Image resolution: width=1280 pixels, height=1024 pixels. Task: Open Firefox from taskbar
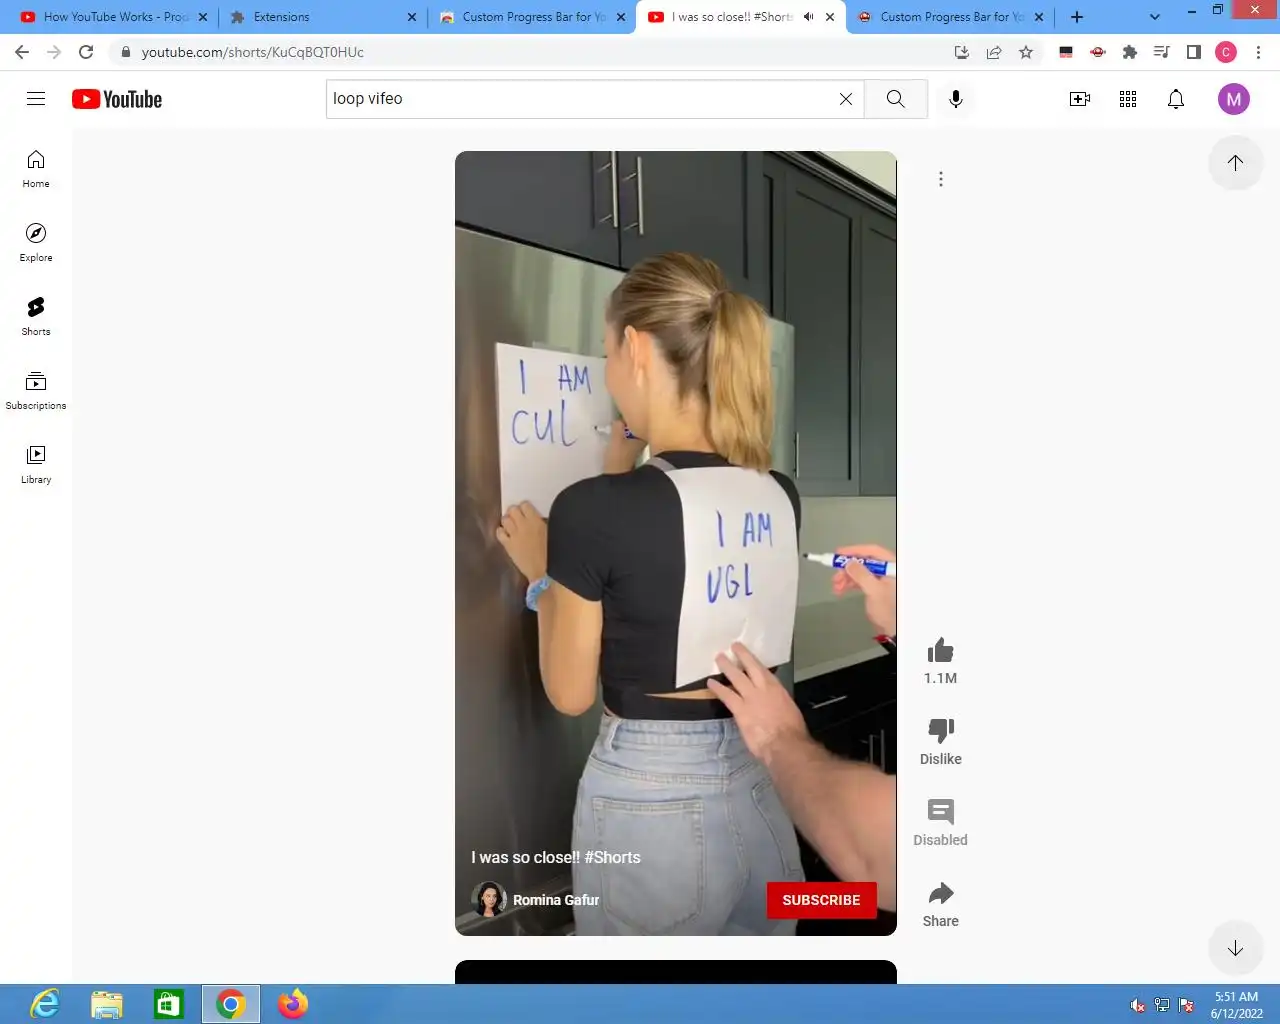pyautogui.click(x=293, y=1004)
